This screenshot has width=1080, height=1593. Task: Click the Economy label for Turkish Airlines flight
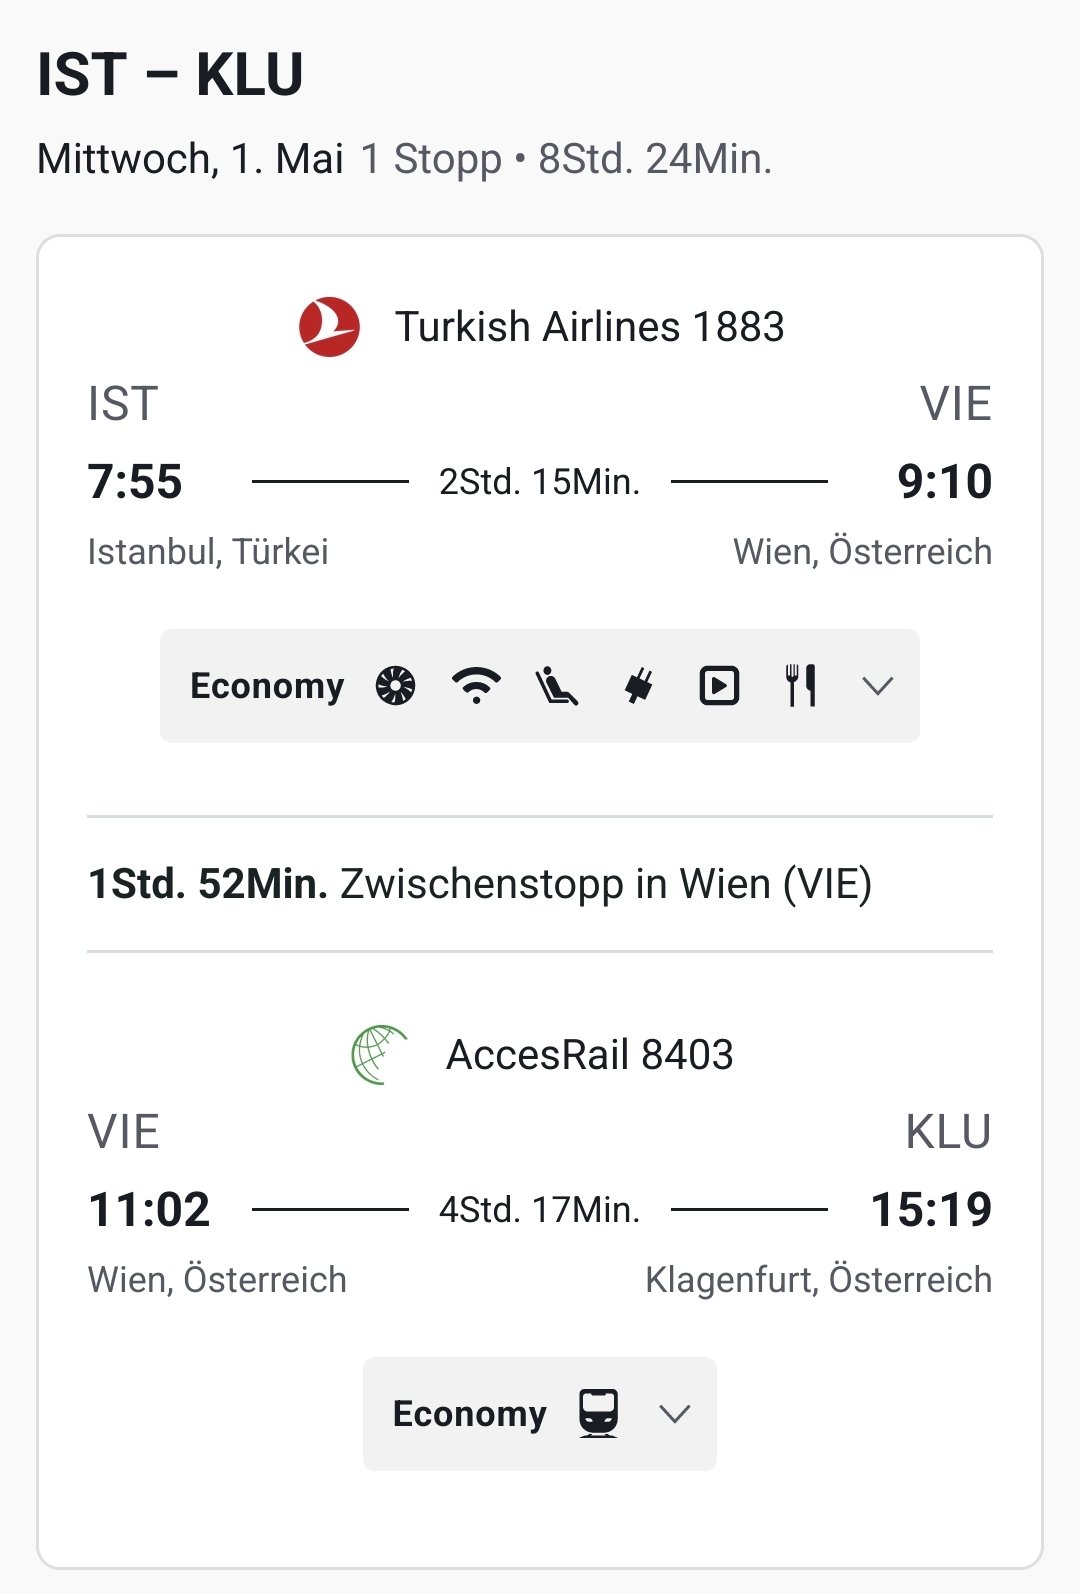[x=267, y=686]
